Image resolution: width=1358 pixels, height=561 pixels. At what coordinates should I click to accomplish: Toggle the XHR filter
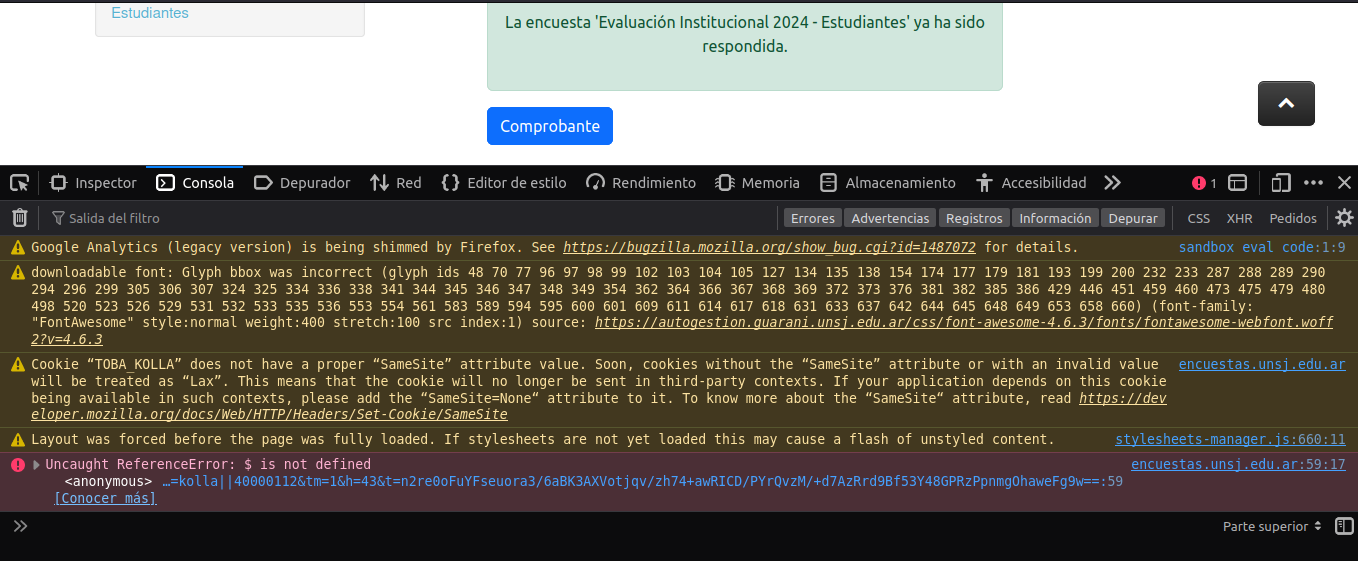pos(1239,218)
